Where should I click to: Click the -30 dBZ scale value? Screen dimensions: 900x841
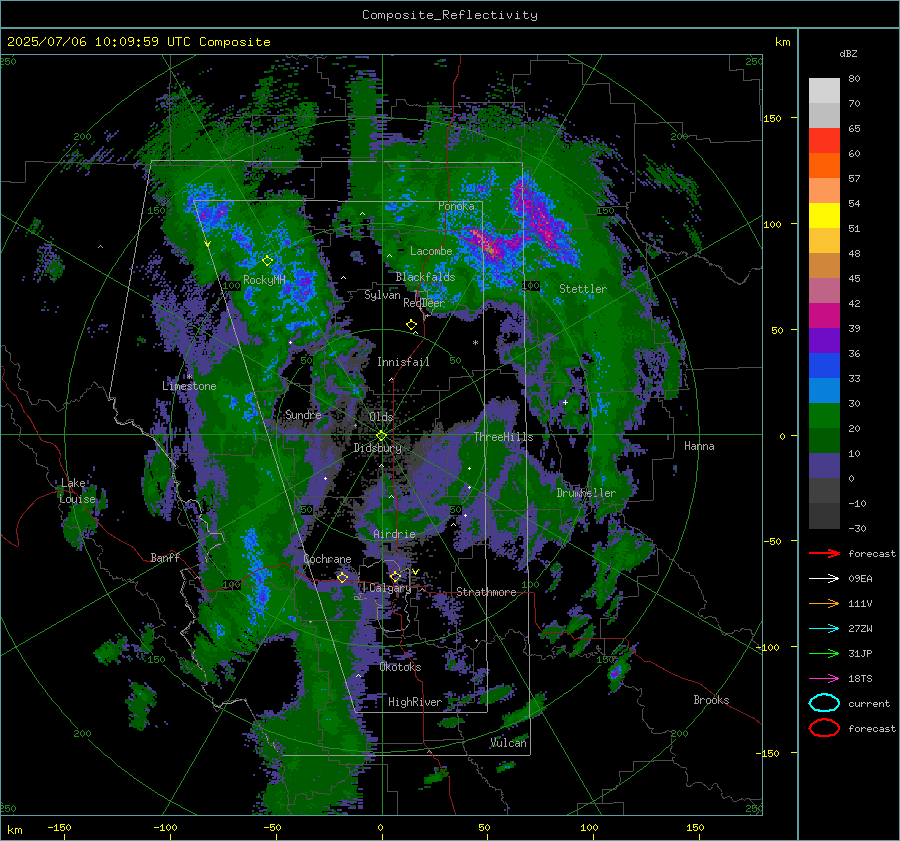[857, 528]
